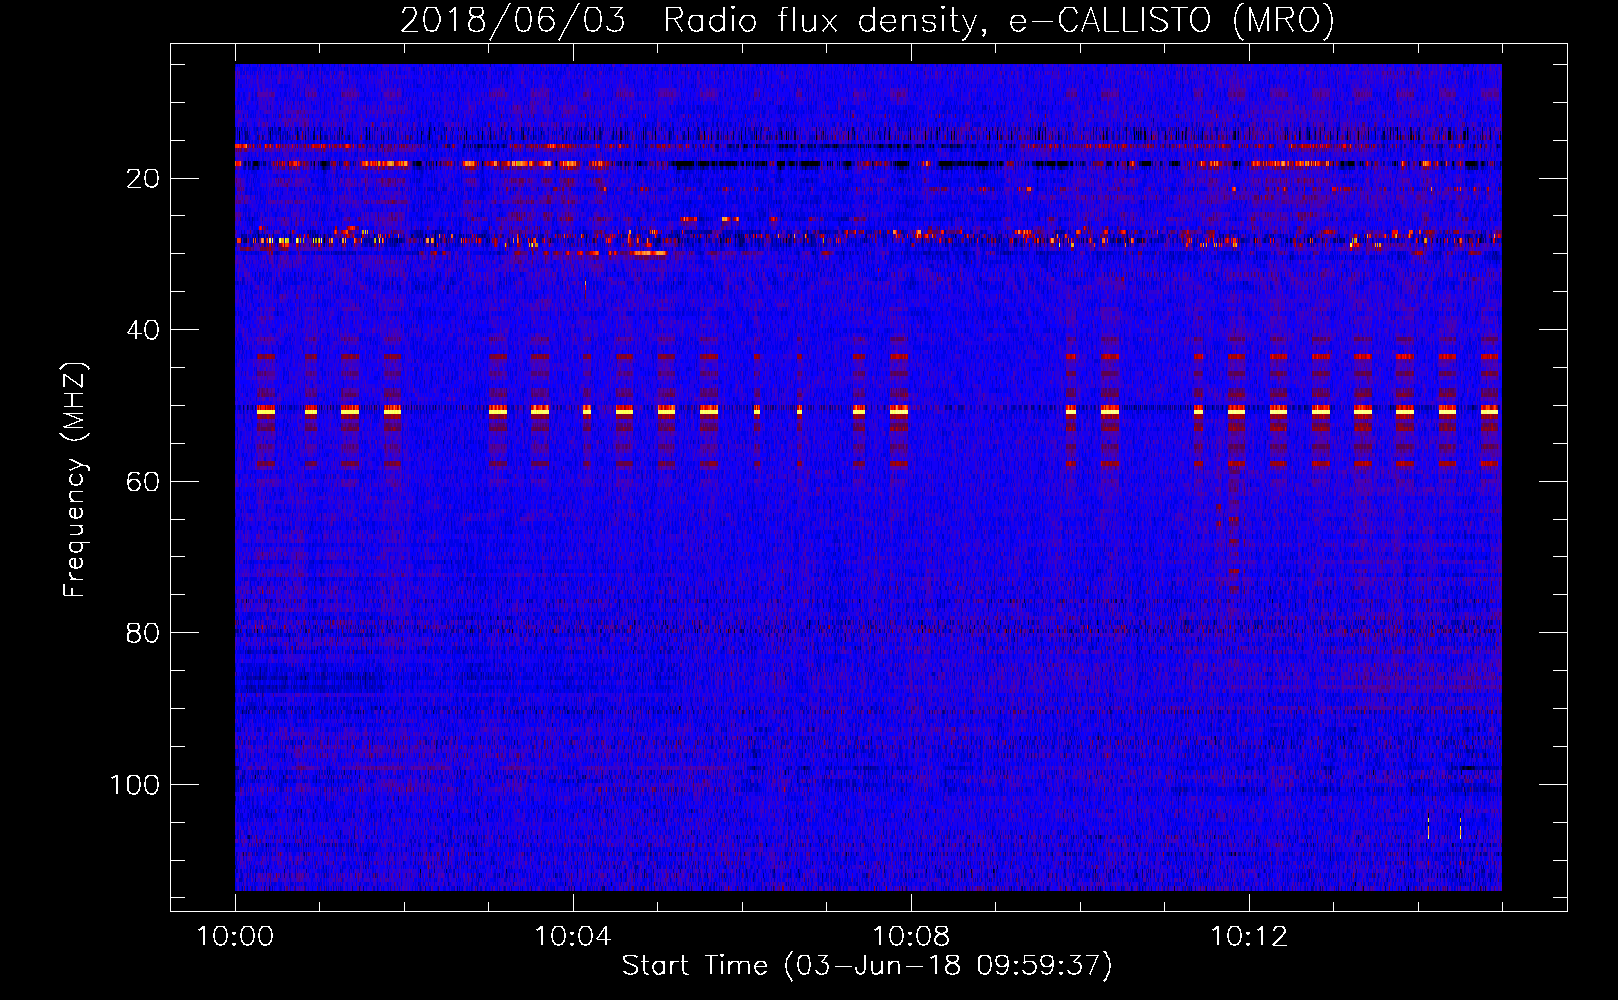Click the 'Frequency (MHZ)' axis label
Viewport: 1618px width, 1000px height.
(75, 479)
